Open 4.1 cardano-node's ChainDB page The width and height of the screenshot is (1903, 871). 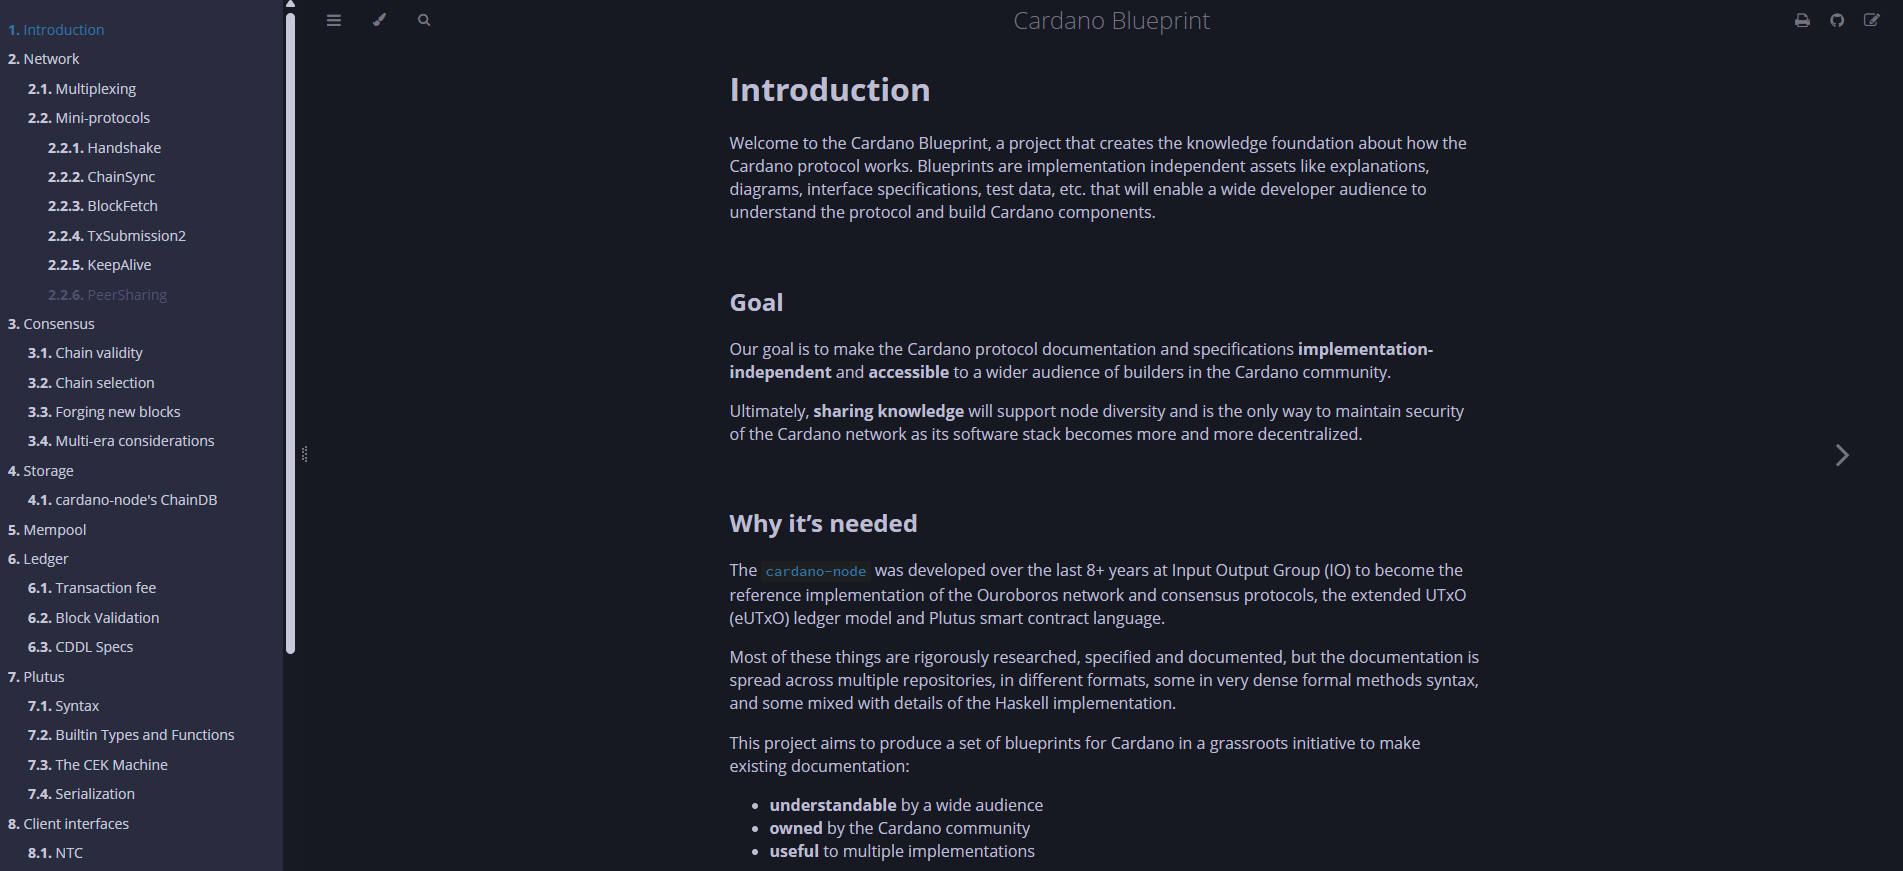(122, 500)
